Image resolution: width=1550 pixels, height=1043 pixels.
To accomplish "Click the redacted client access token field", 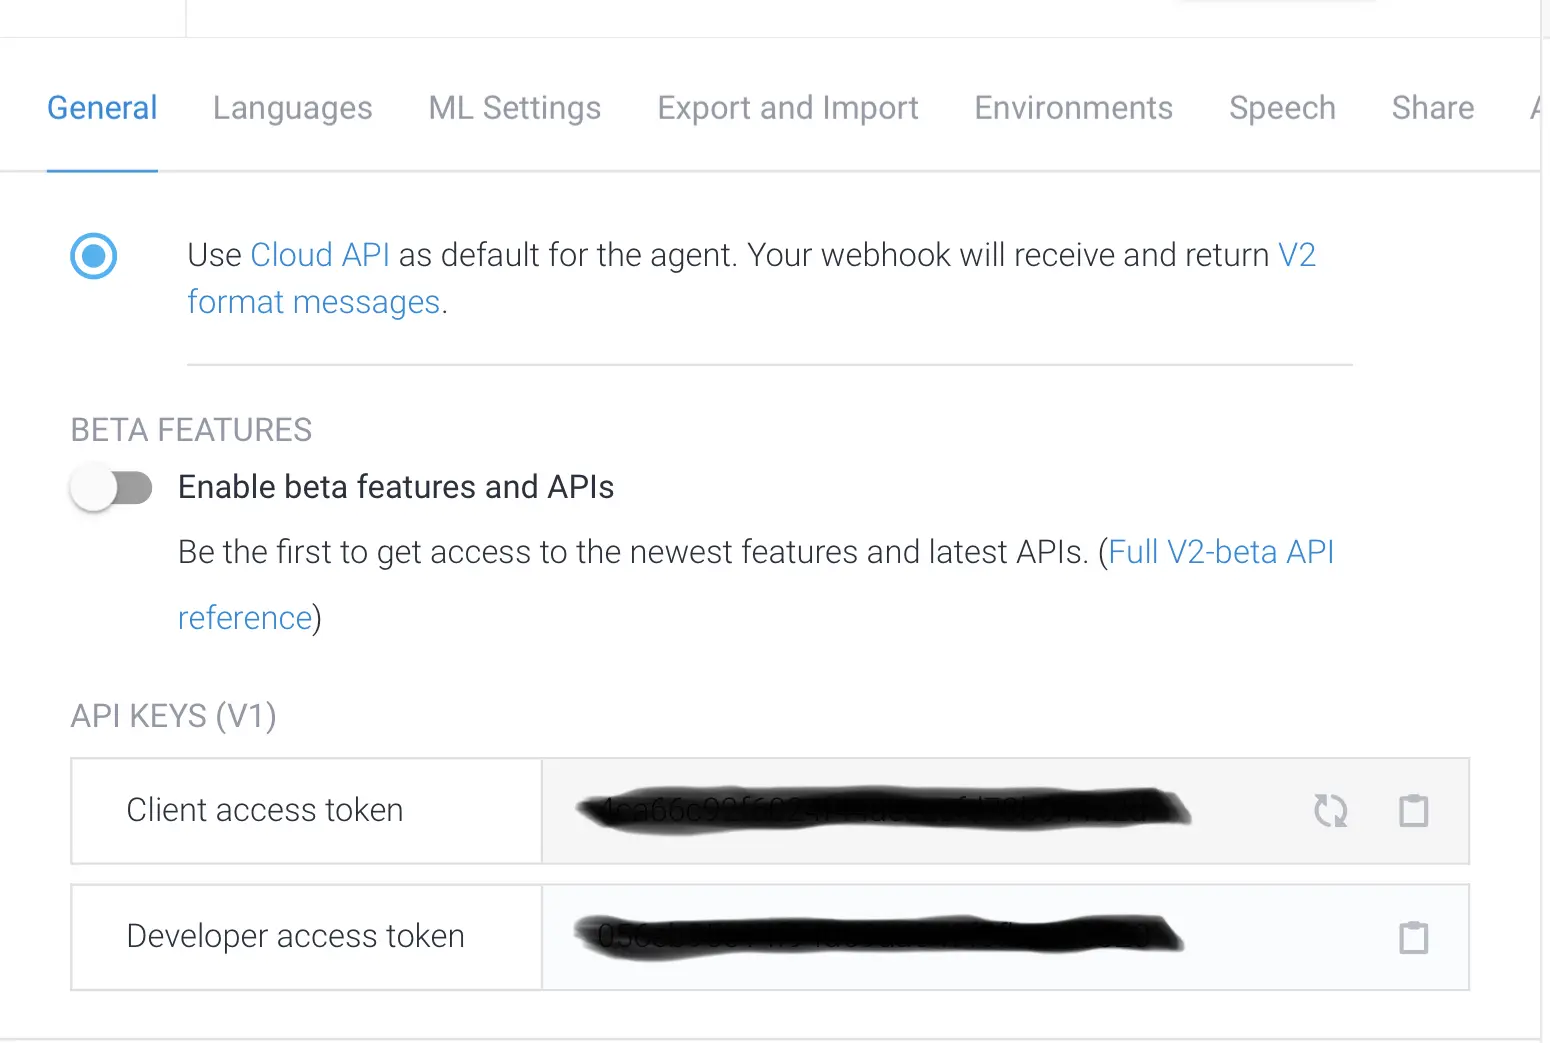I will point(880,810).
